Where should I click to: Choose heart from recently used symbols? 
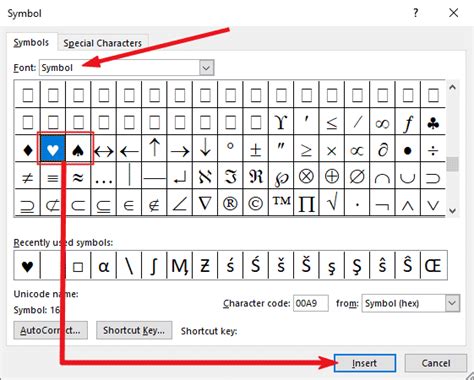click(27, 266)
